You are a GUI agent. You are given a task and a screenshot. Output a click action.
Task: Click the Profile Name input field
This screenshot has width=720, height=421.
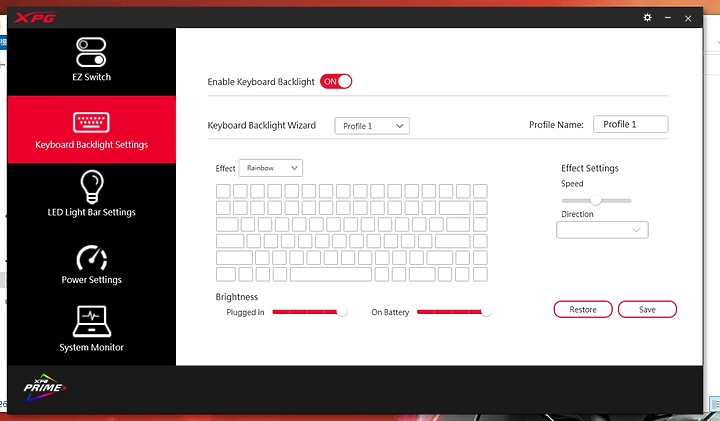[x=630, y=124]
